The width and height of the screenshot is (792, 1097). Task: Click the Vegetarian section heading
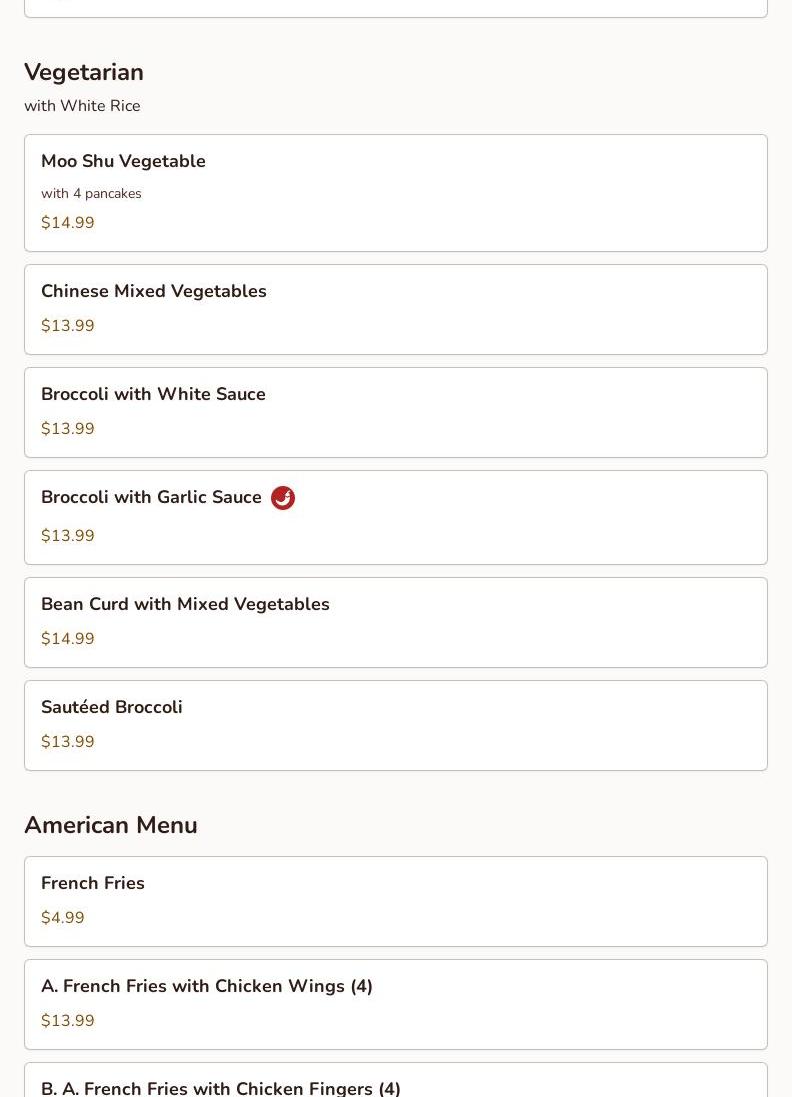84,72
